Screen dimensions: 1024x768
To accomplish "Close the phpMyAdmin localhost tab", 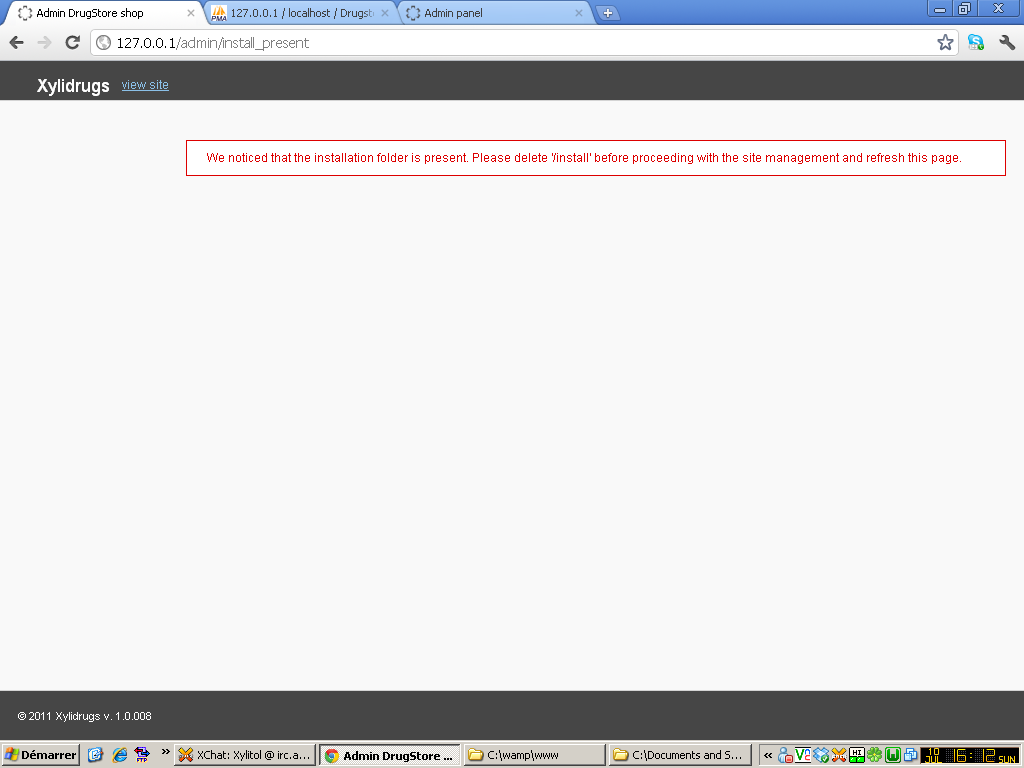I will (385, 13).
